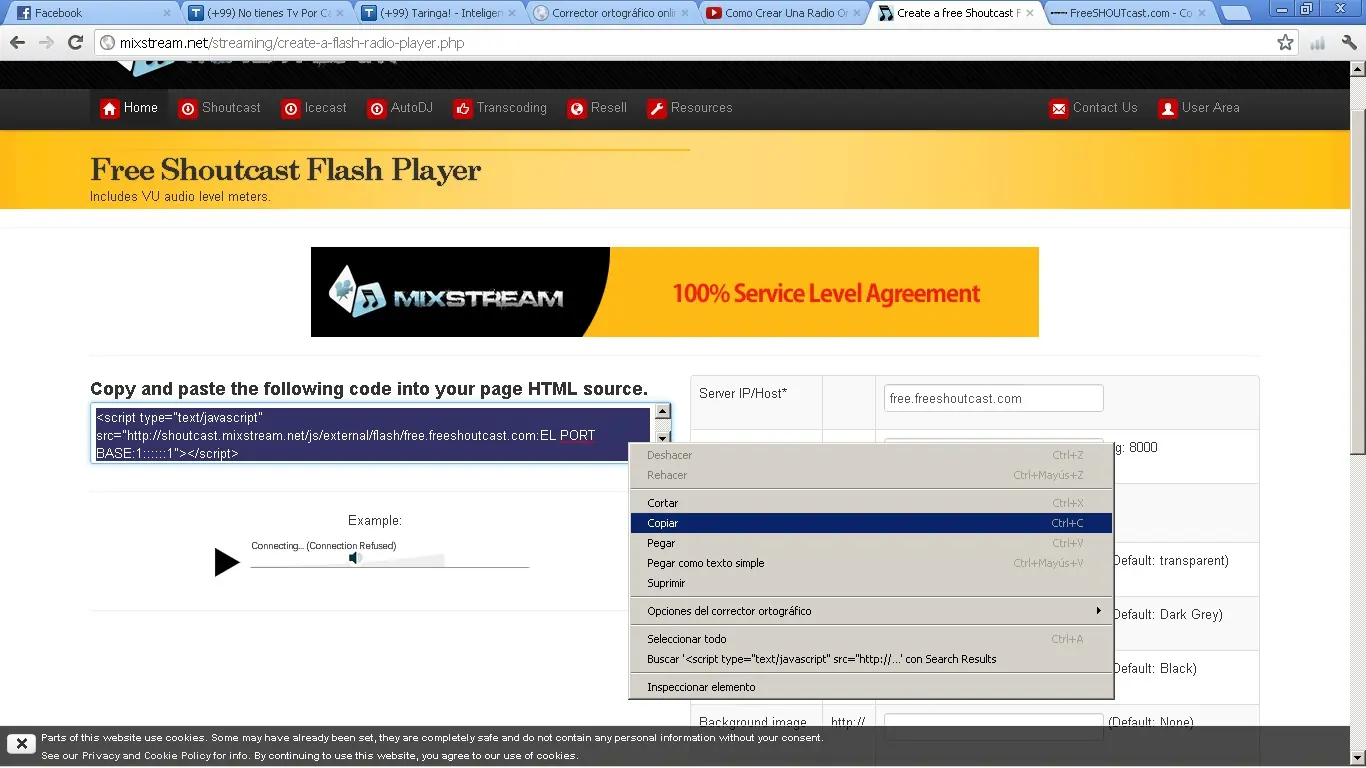Screen dimensions: 1366x768
Task: Click the AutoDJ navigation icon
Action: [x=377, y=108]
